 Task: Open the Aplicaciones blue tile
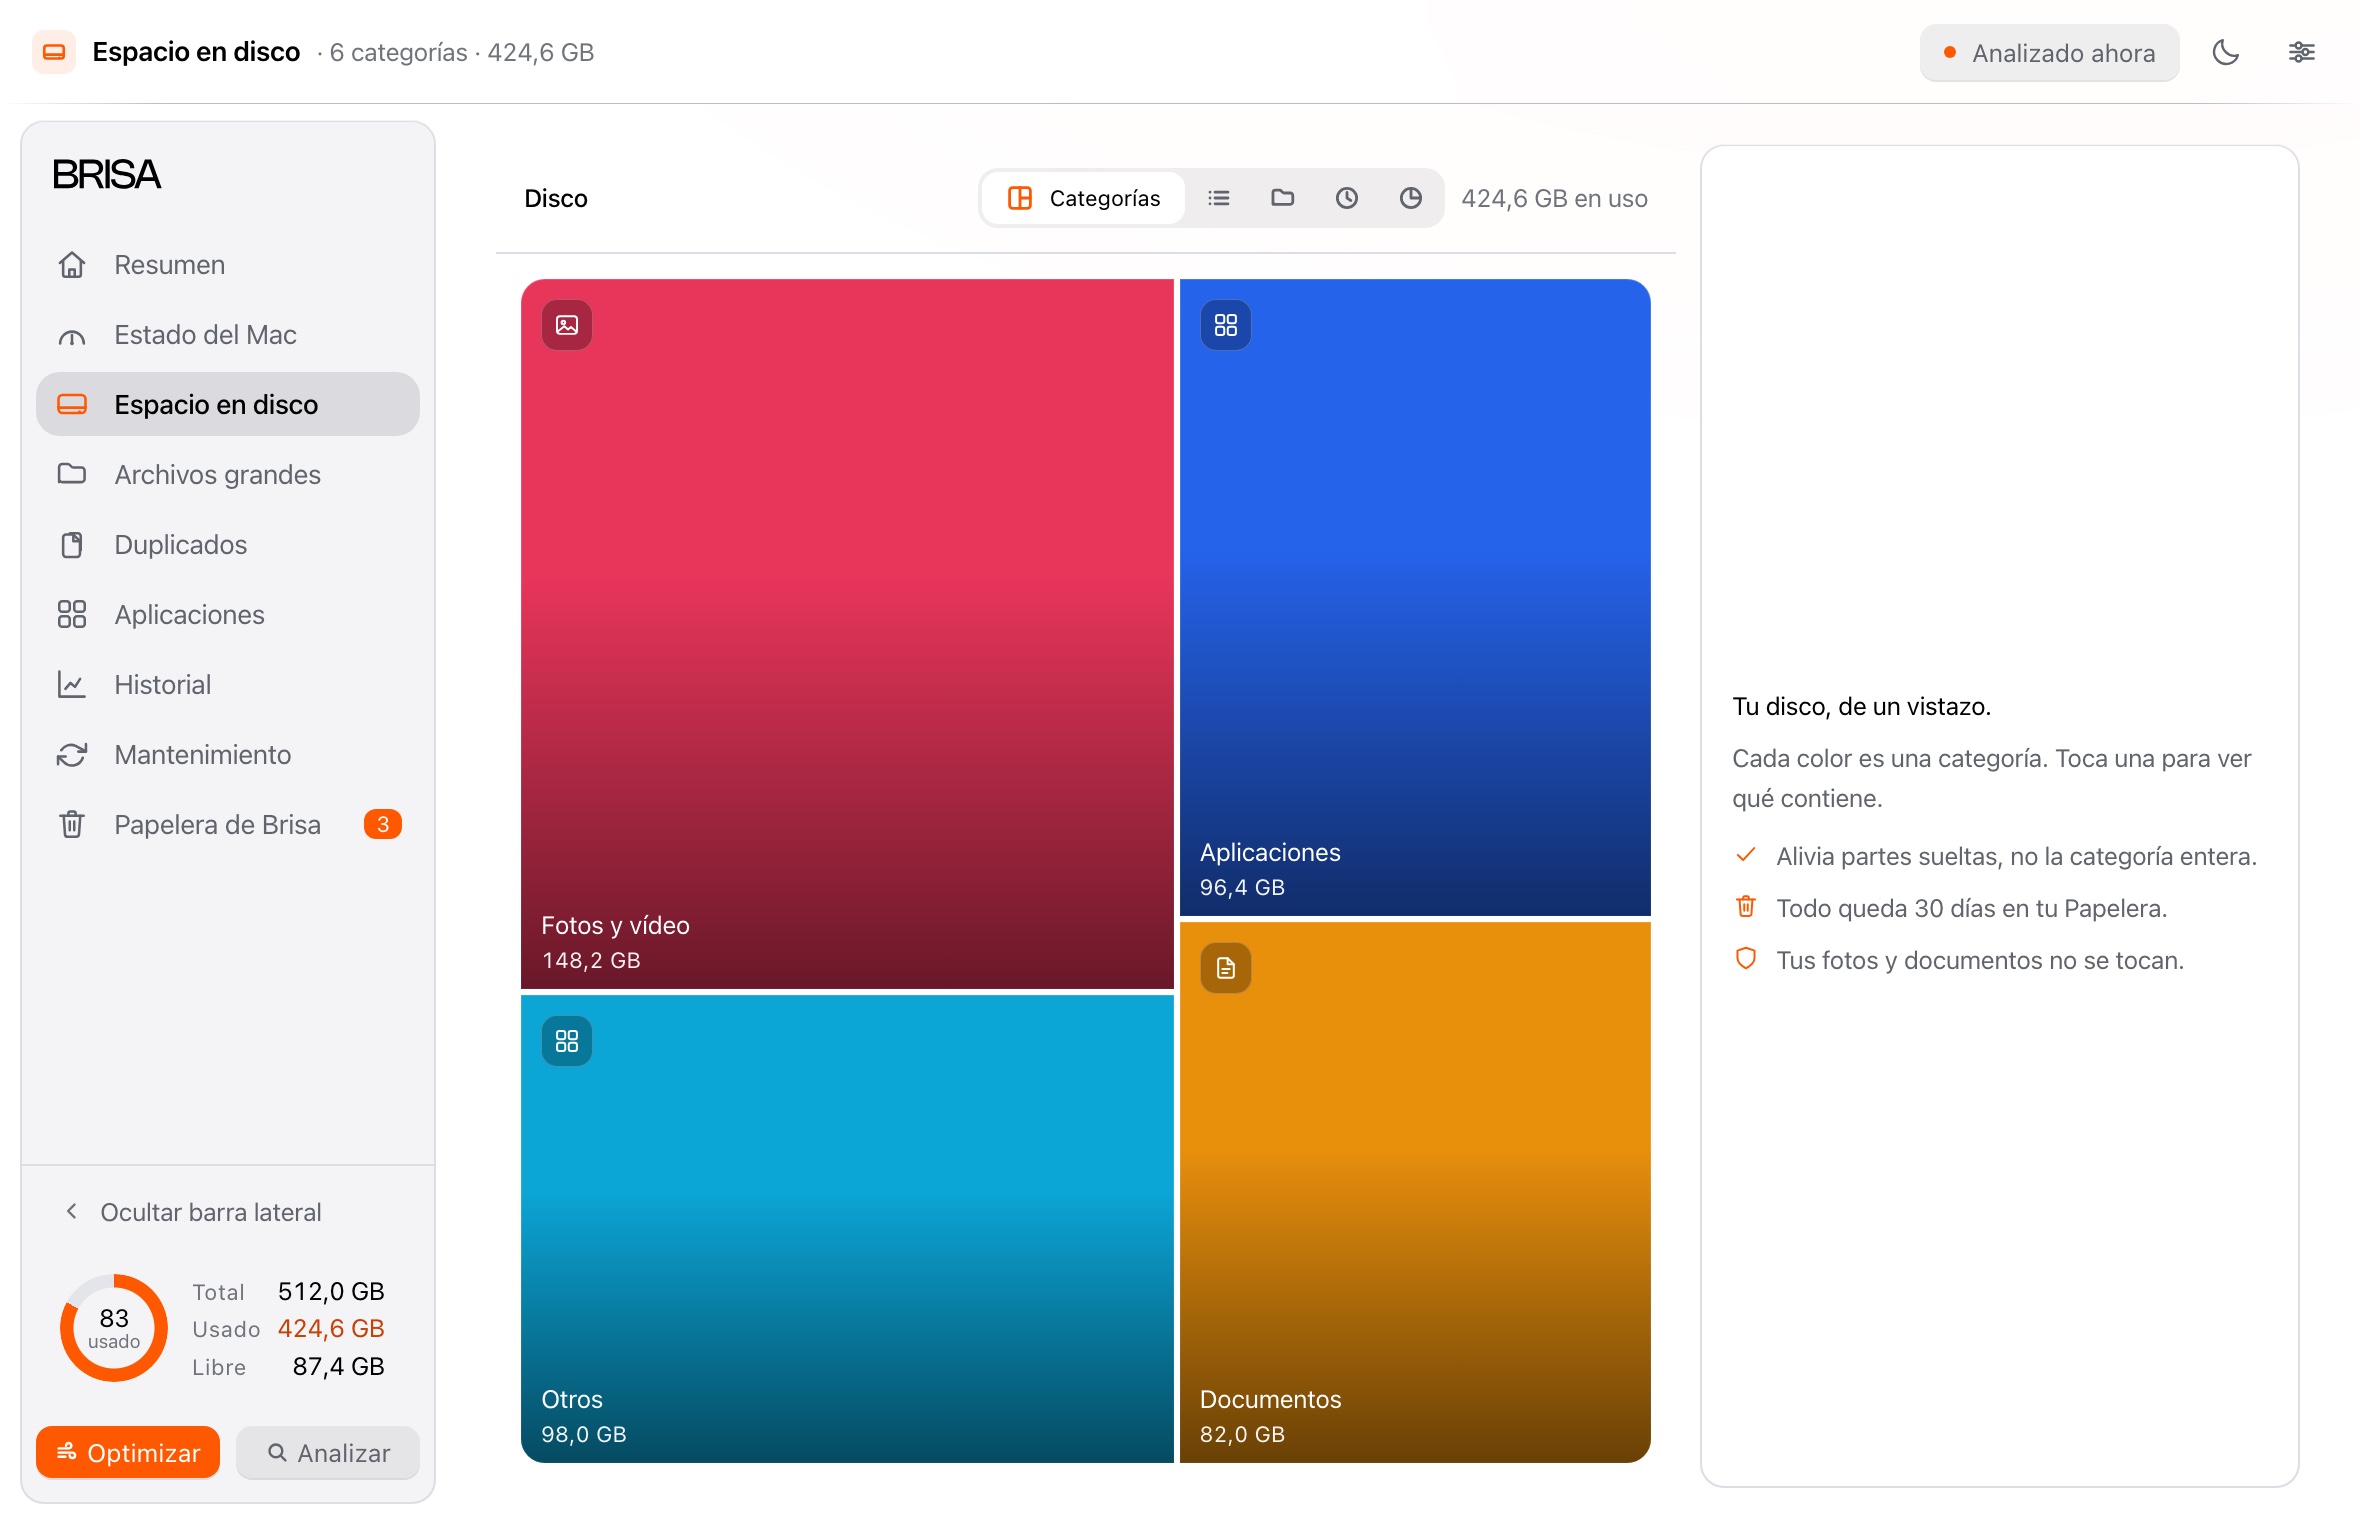coord(1415,597)
